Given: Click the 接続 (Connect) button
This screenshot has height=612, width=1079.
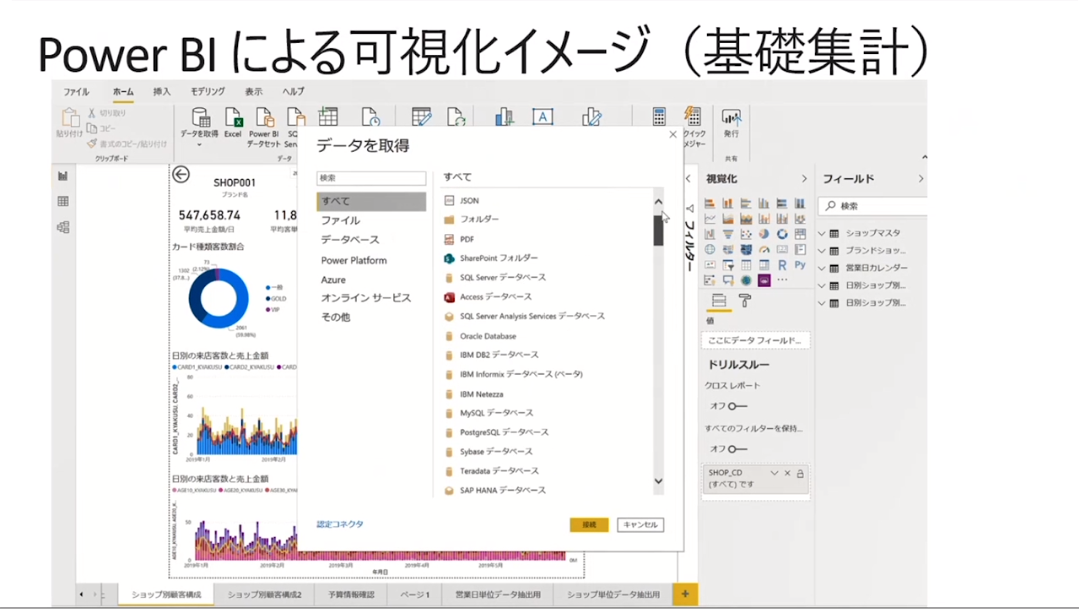Looking at the screenshot, I should [x=589, y=525].
